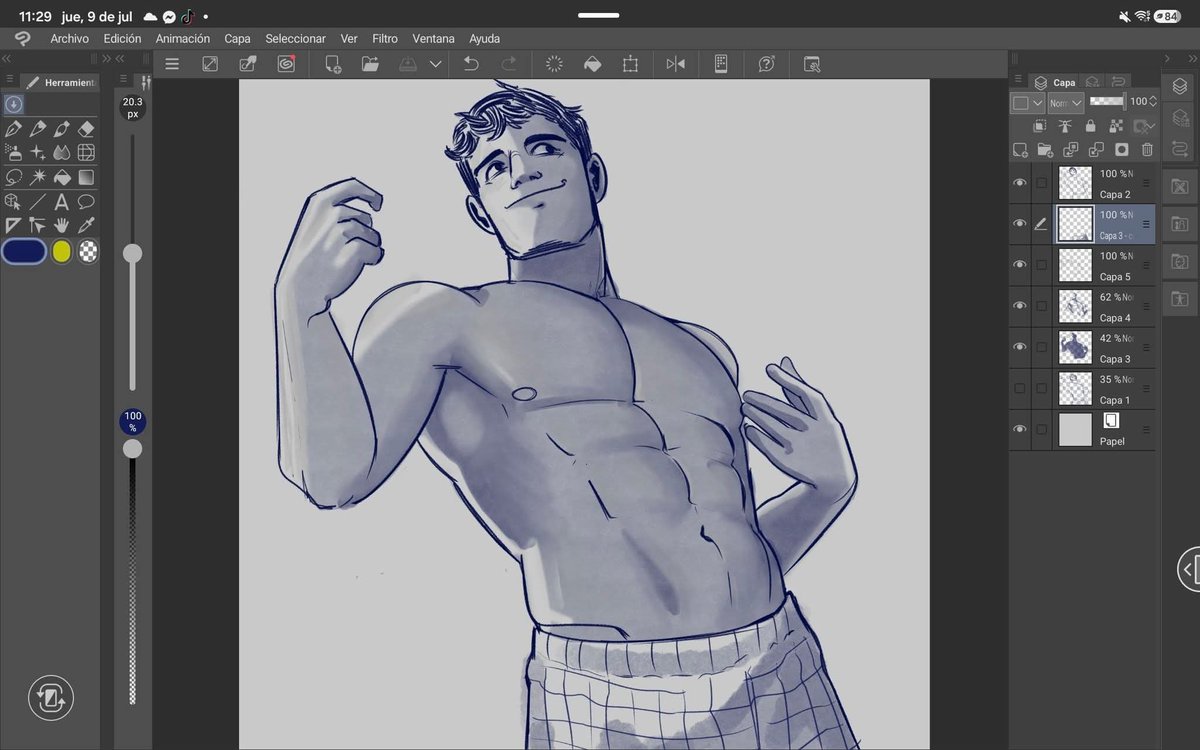Select the Decoration sparkle tool
Image resolution: width=1200 pixels, height=750 pixels.
38,152
